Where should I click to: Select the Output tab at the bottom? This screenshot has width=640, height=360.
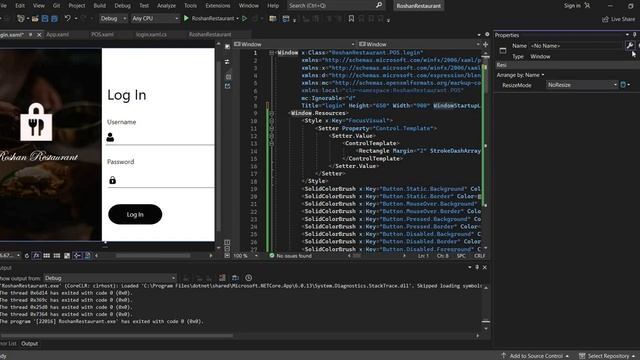[x=29, y=344]
